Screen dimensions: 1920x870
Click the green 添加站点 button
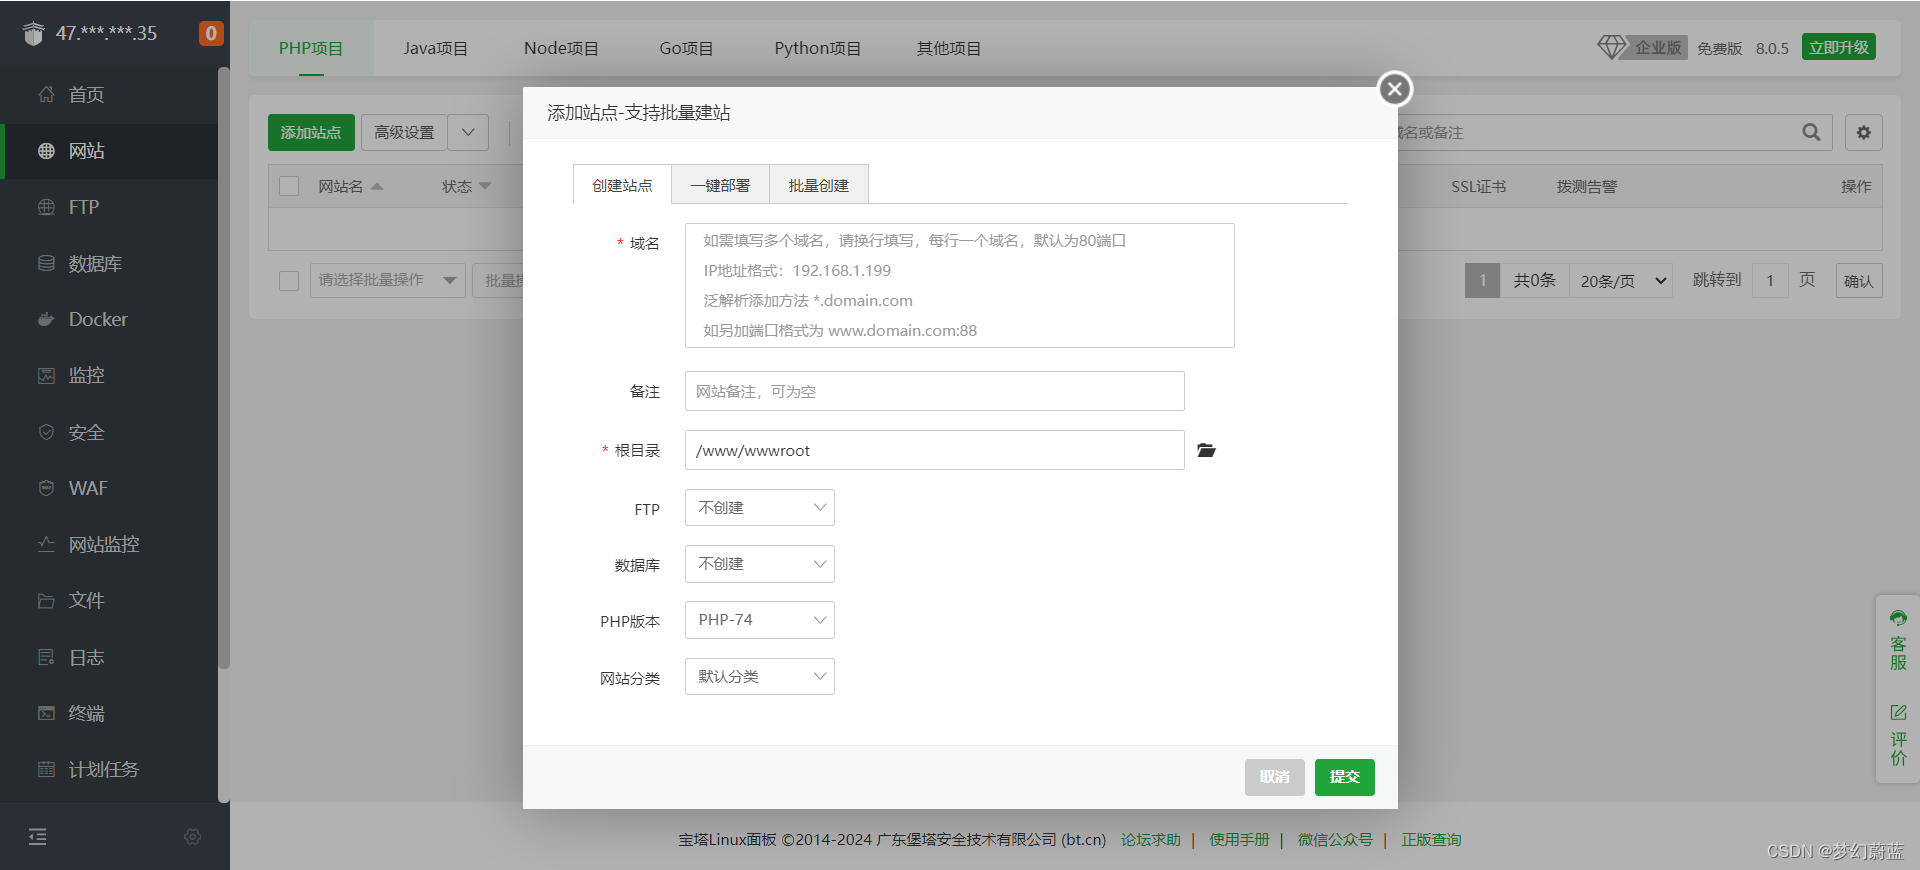(x=311, y=132)
